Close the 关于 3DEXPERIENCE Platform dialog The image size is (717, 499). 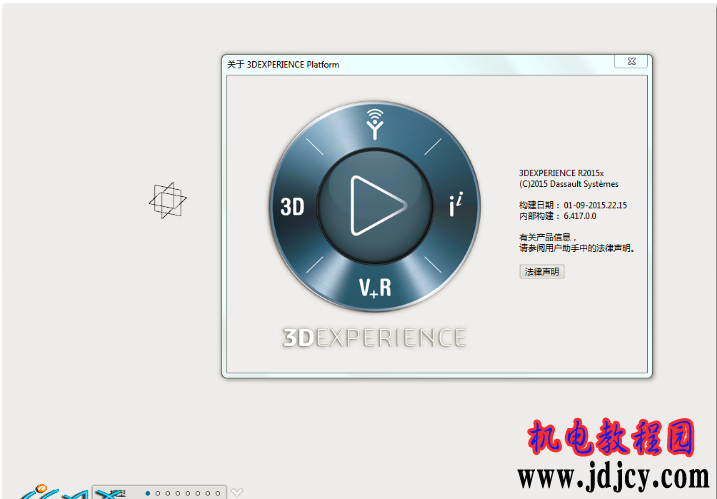click(631, 61)
